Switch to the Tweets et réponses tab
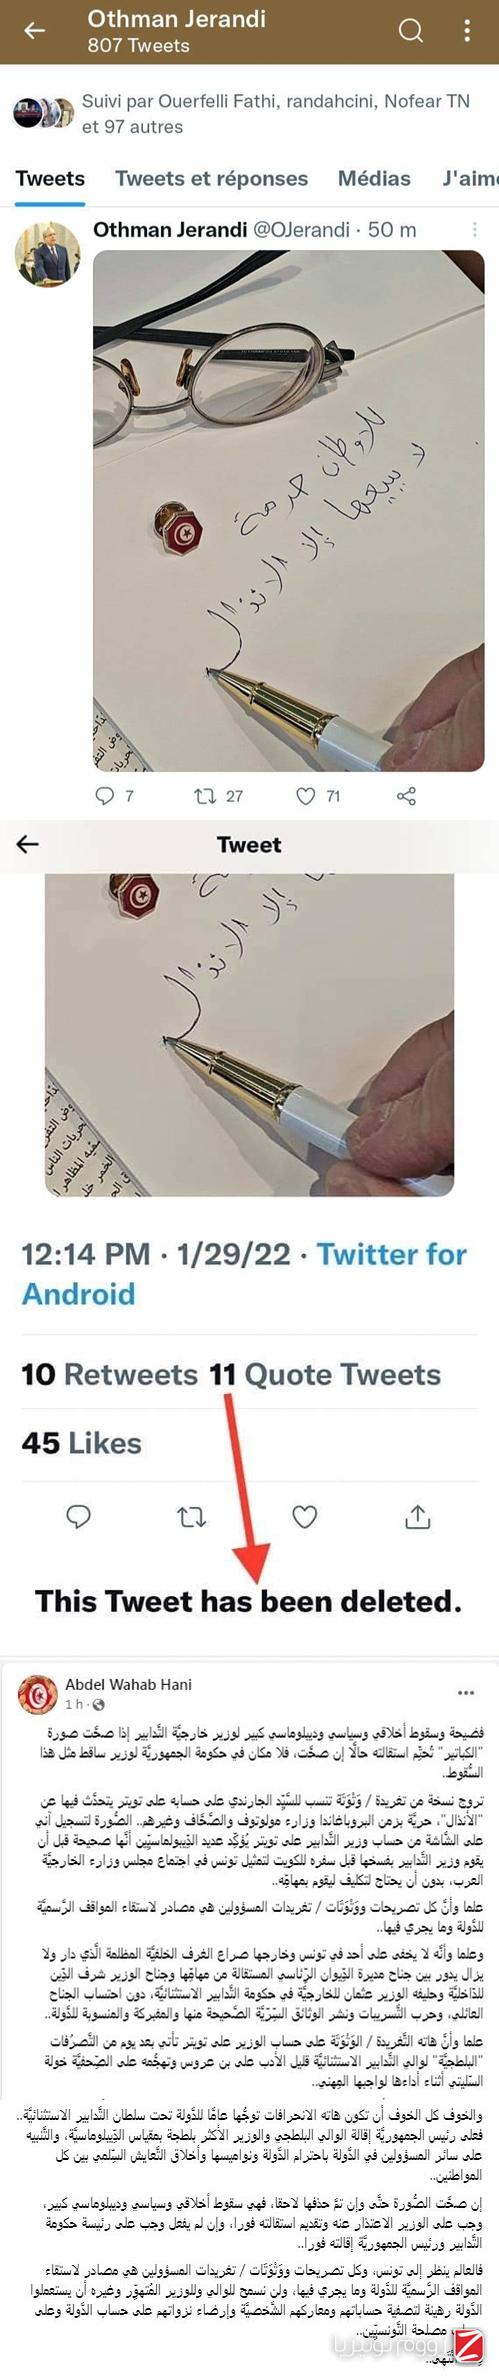This screenshot has height=2377, width=499. [211, 179]
